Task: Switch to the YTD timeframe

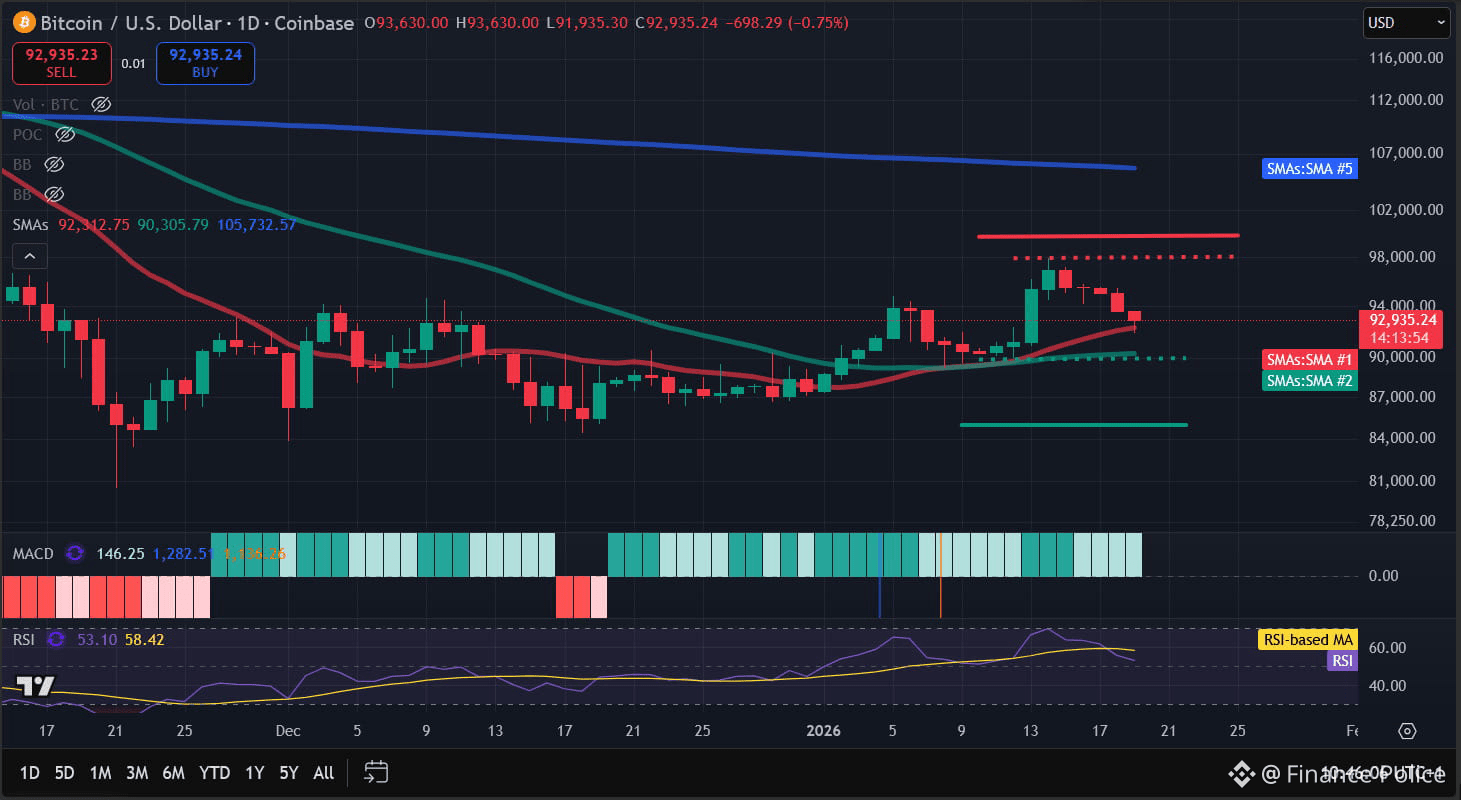Action: pyautogui.click(x=214, y=772)
